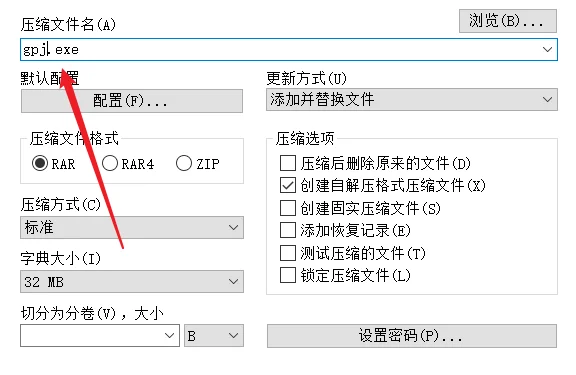Open the 配置(F)... profiles button
Viewport: 576px width, 375px height.
(x=132, y=101)
